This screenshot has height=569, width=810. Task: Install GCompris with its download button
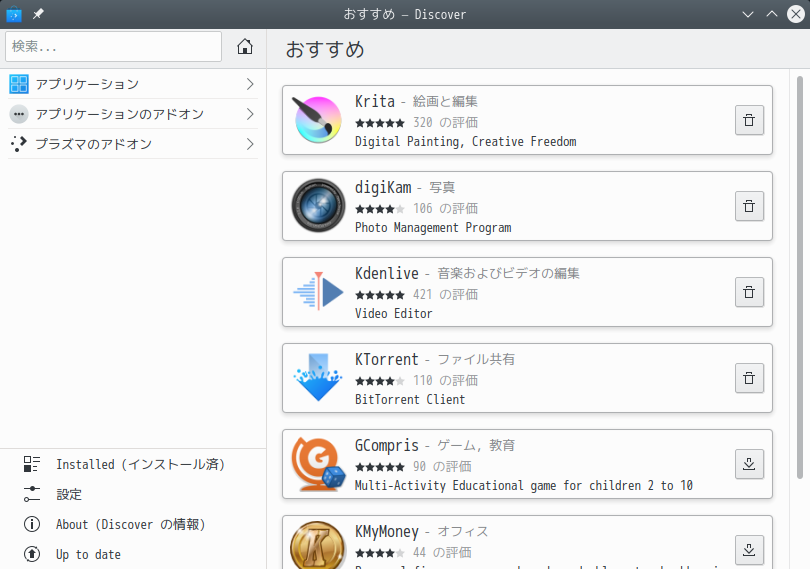click(749, 464)
